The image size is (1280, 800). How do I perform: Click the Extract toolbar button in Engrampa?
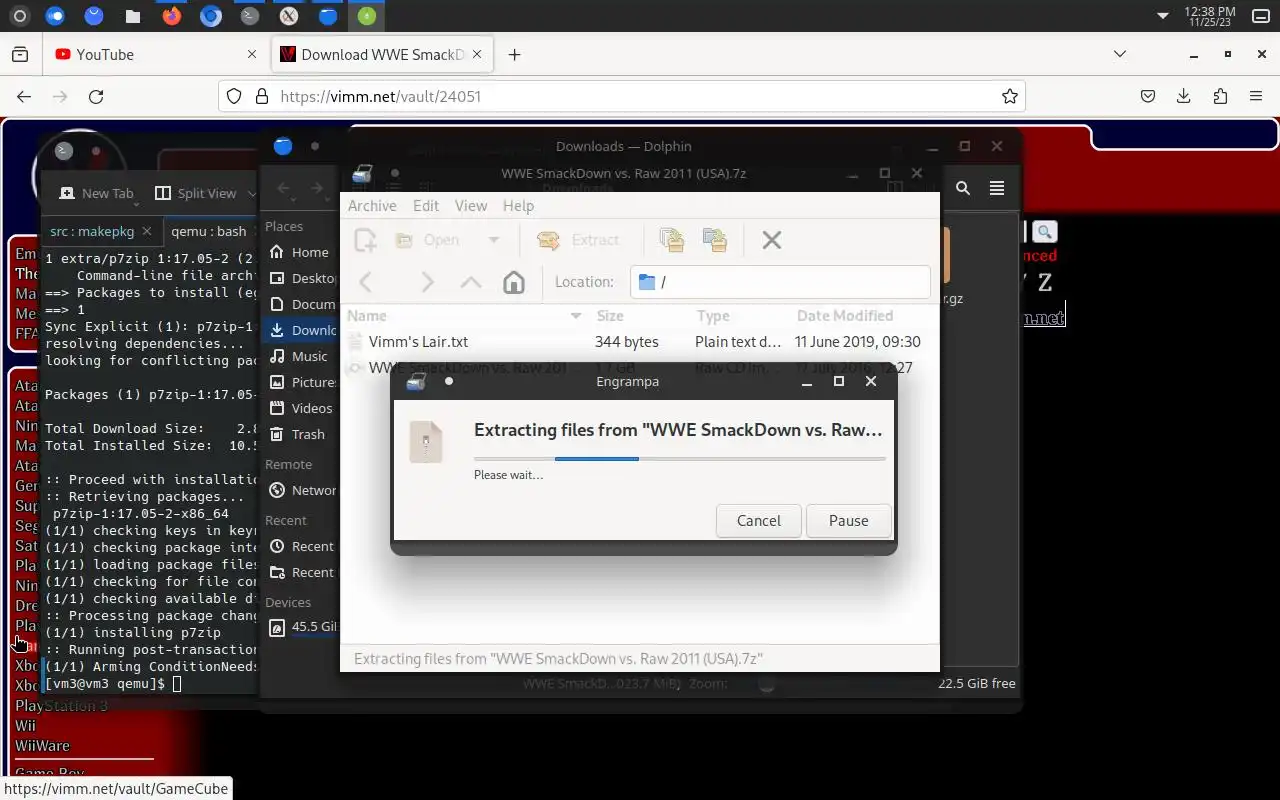click(x=579, y=240)
